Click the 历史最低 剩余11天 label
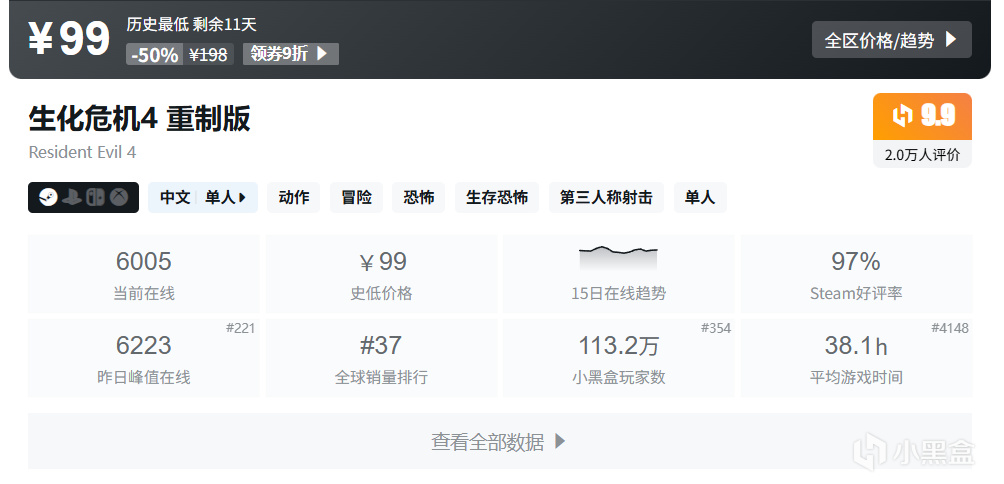The height and width of the screenshot is (484, 1004). pyautogui.click(x=191, y=24)
